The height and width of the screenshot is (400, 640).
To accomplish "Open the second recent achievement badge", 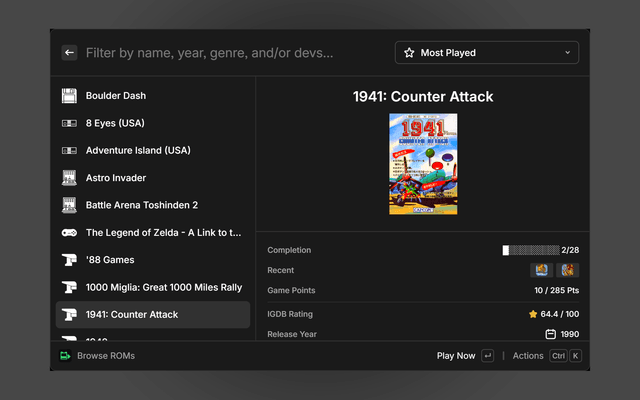I will coord(567,270).
